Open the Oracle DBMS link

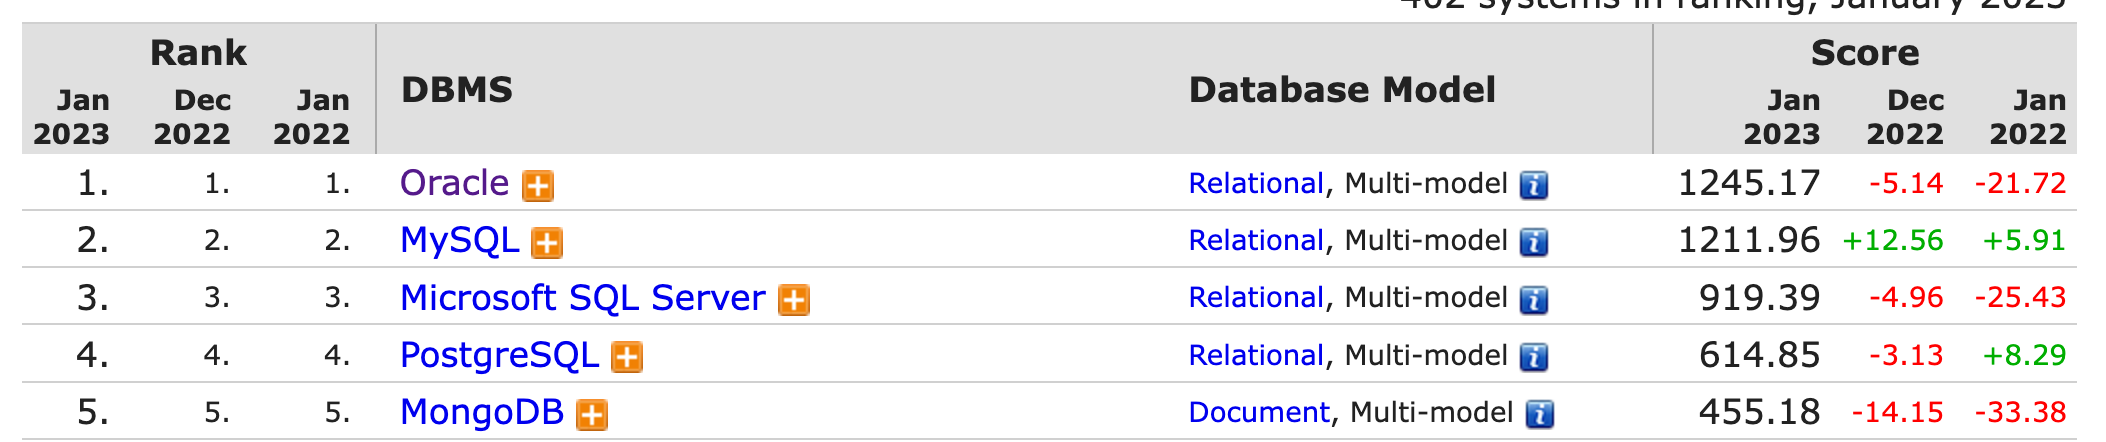[x=455, y=184]
